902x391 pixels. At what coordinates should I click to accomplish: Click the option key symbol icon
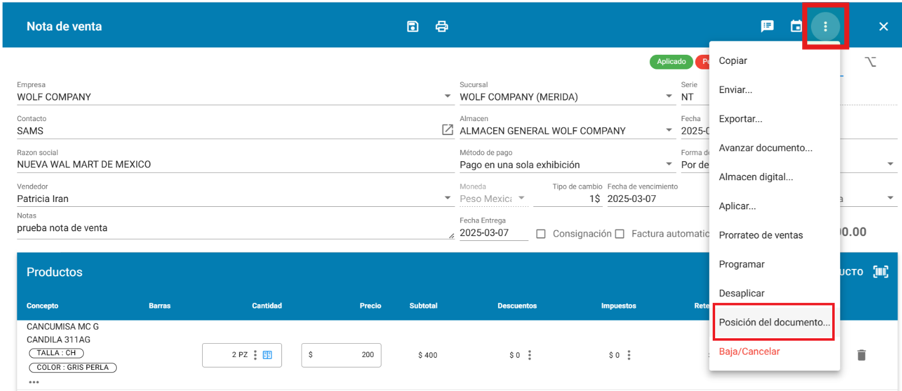click(x=870, y=62)
